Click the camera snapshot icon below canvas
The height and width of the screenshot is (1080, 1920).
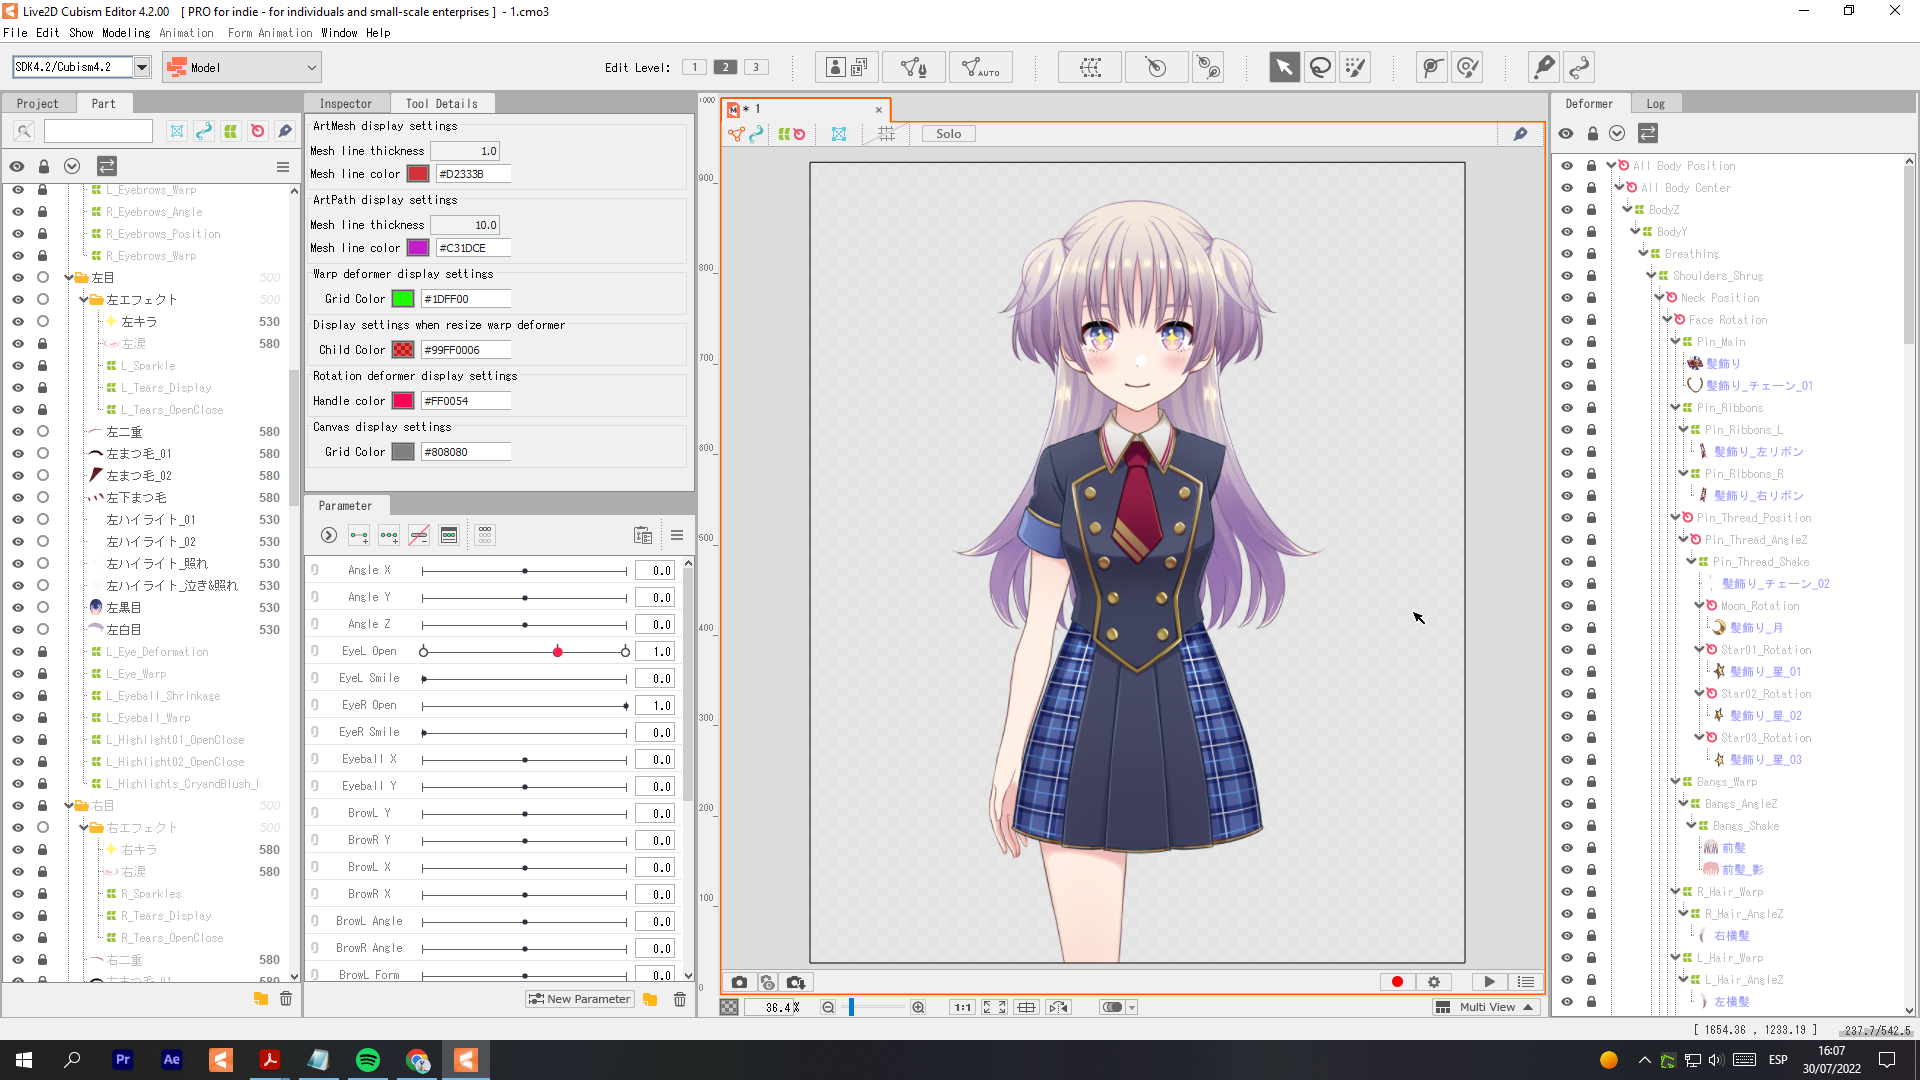(x=739, y=982)
